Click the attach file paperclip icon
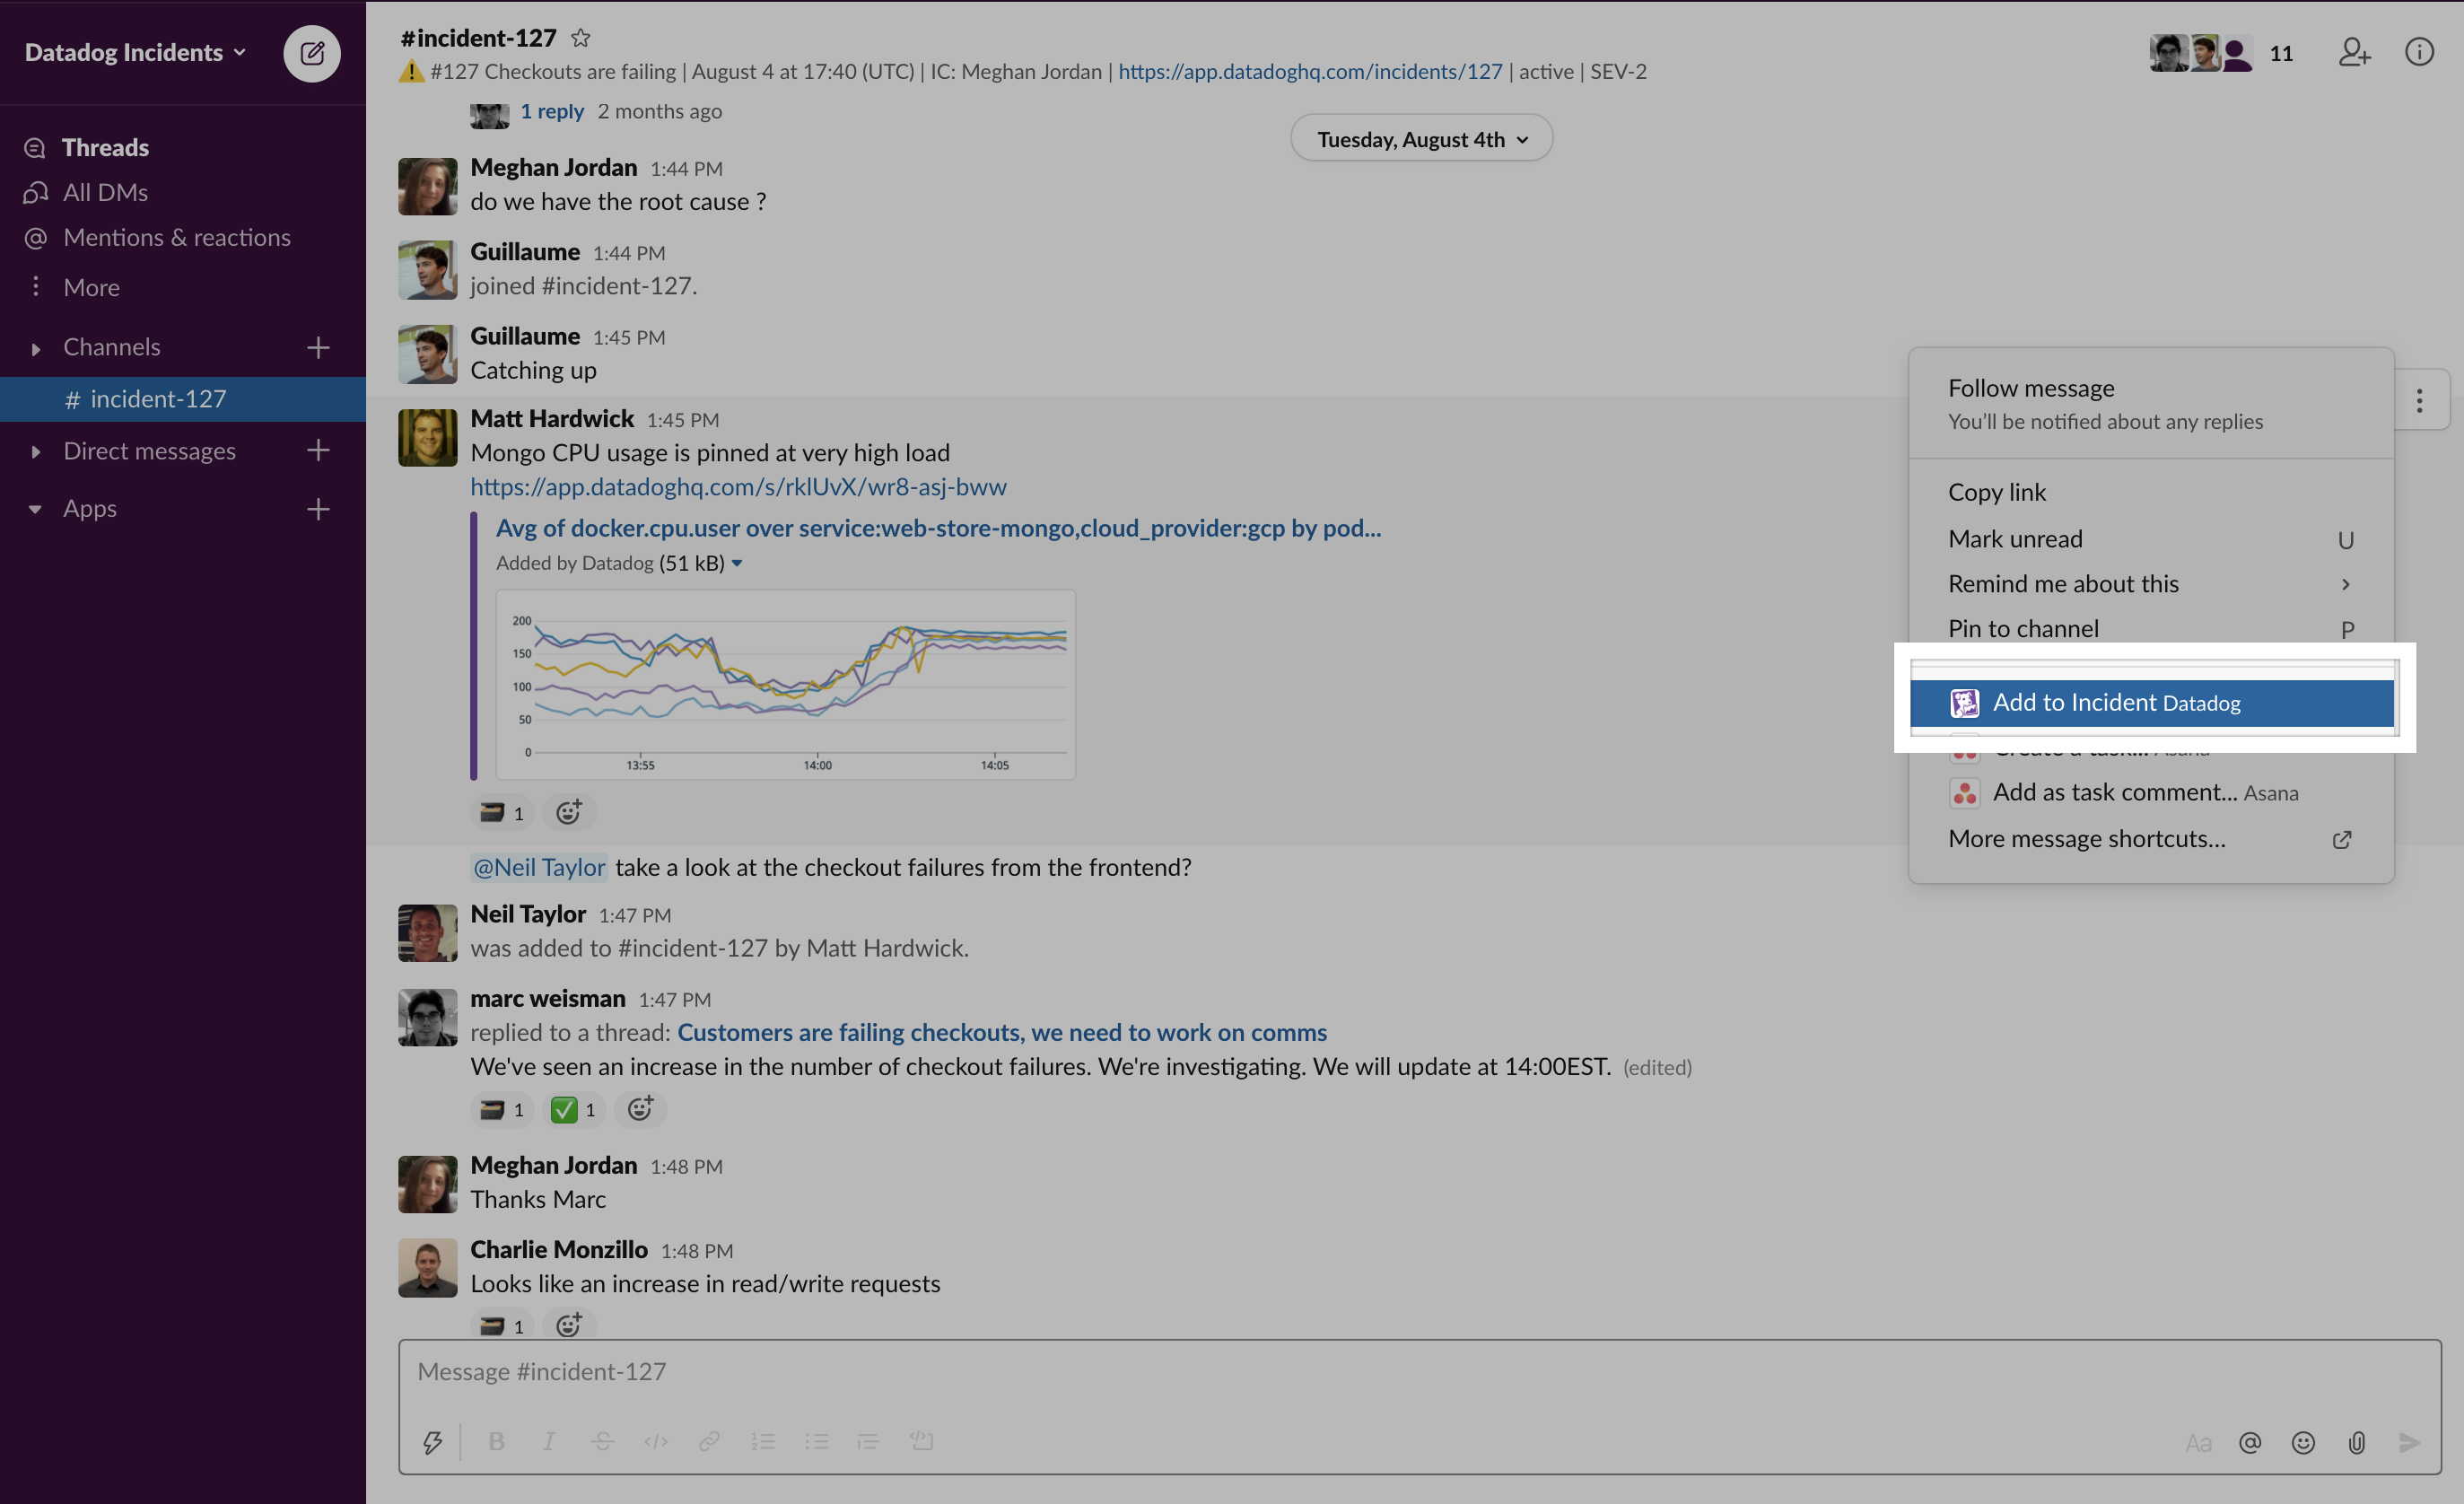Image resolution: width=2464 pixels, height=1504 pixels. point(2356,1442)
